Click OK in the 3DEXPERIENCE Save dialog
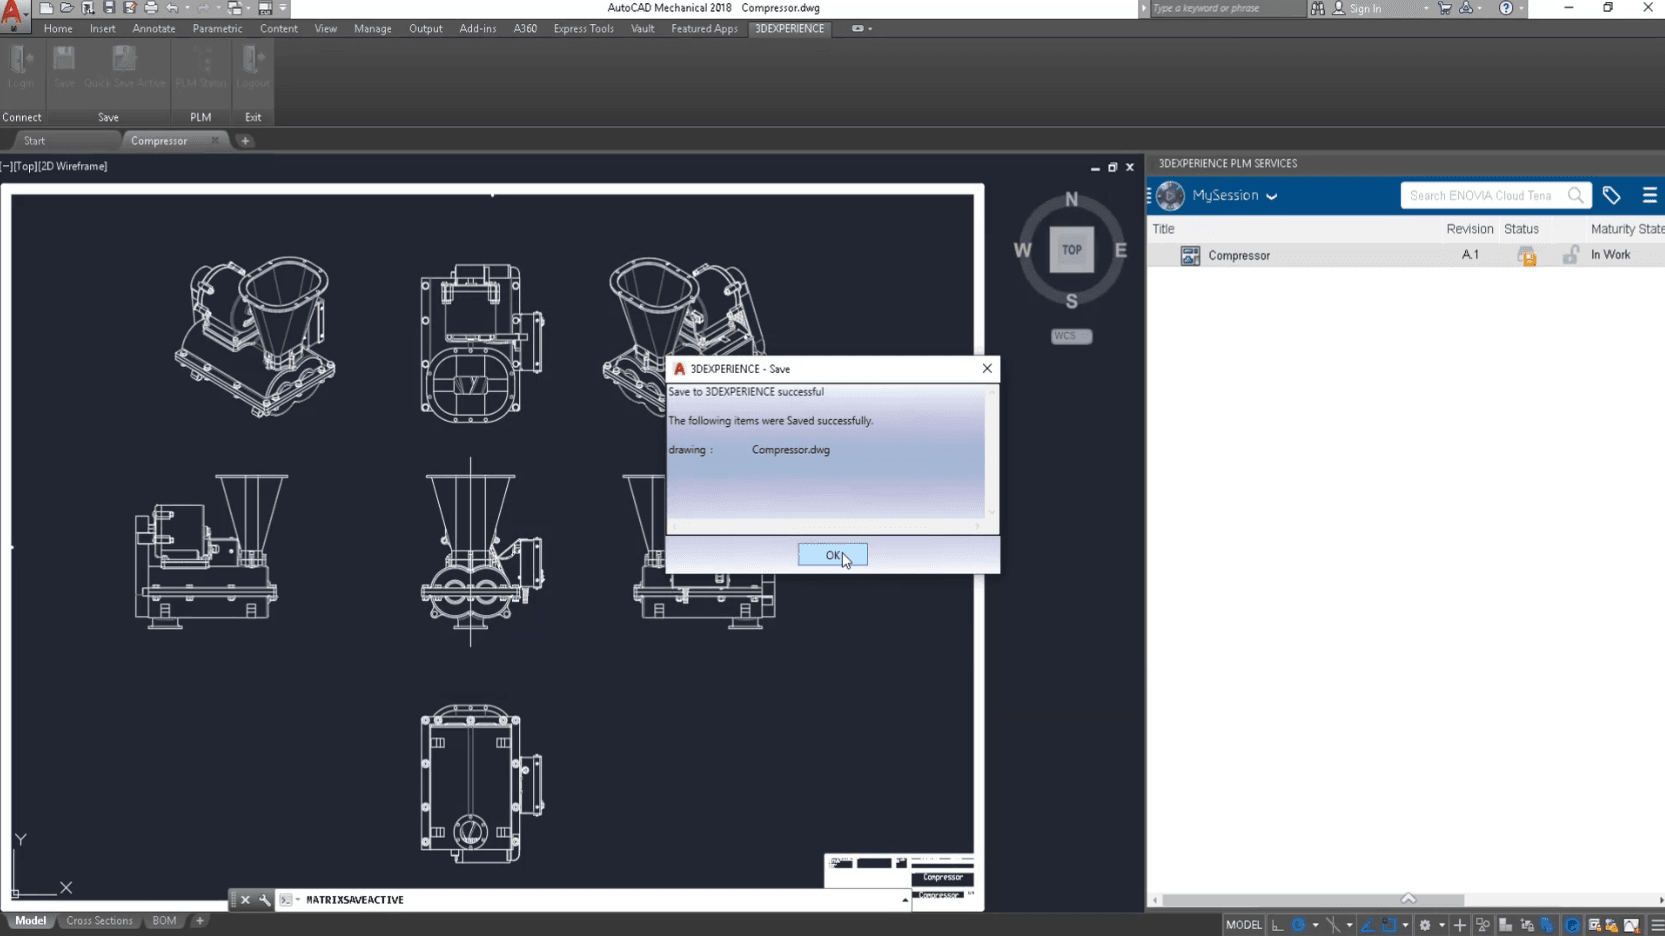 (832, 555)
